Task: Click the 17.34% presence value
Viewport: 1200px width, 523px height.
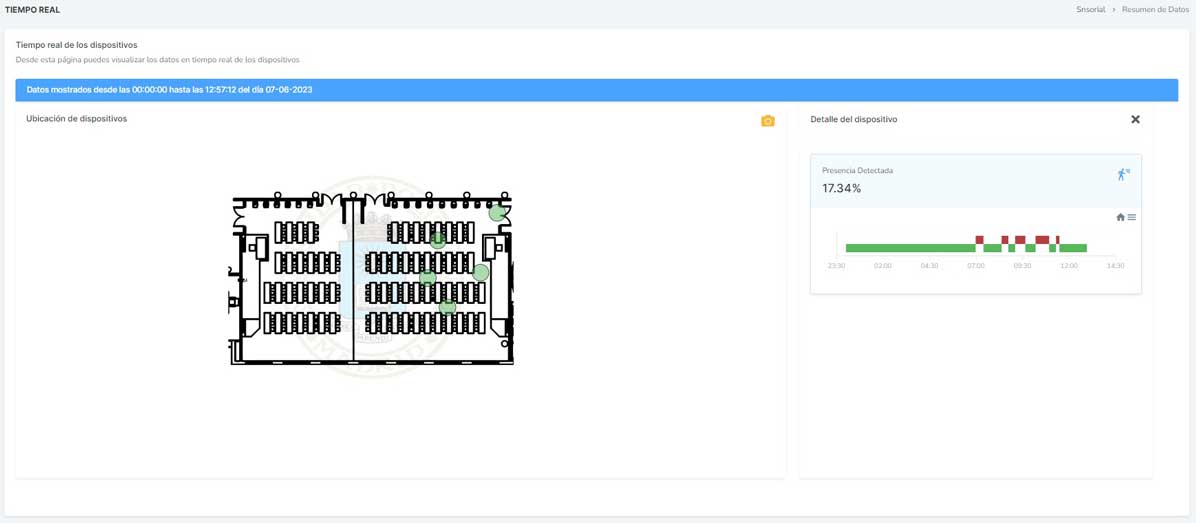Action: click(841, 188)
